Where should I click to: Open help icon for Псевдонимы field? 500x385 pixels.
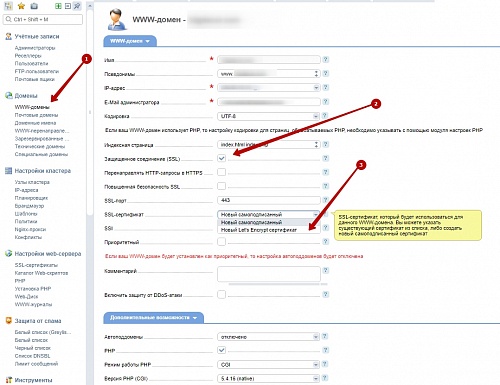click(326, 73)
